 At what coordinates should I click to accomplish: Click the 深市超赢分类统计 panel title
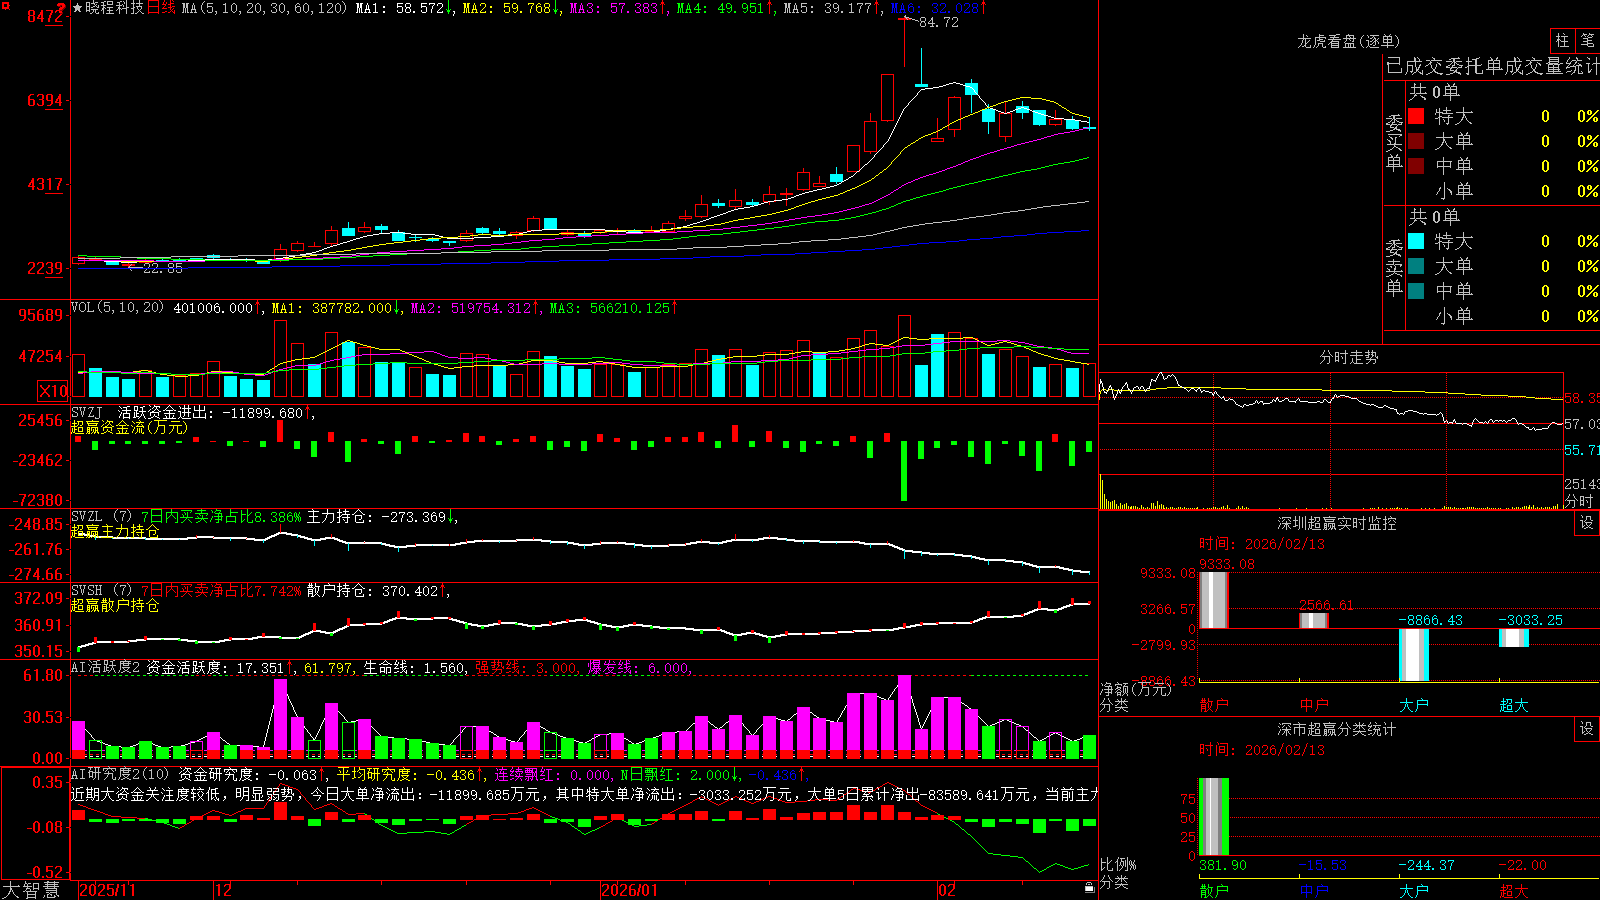pos(1337,729)
